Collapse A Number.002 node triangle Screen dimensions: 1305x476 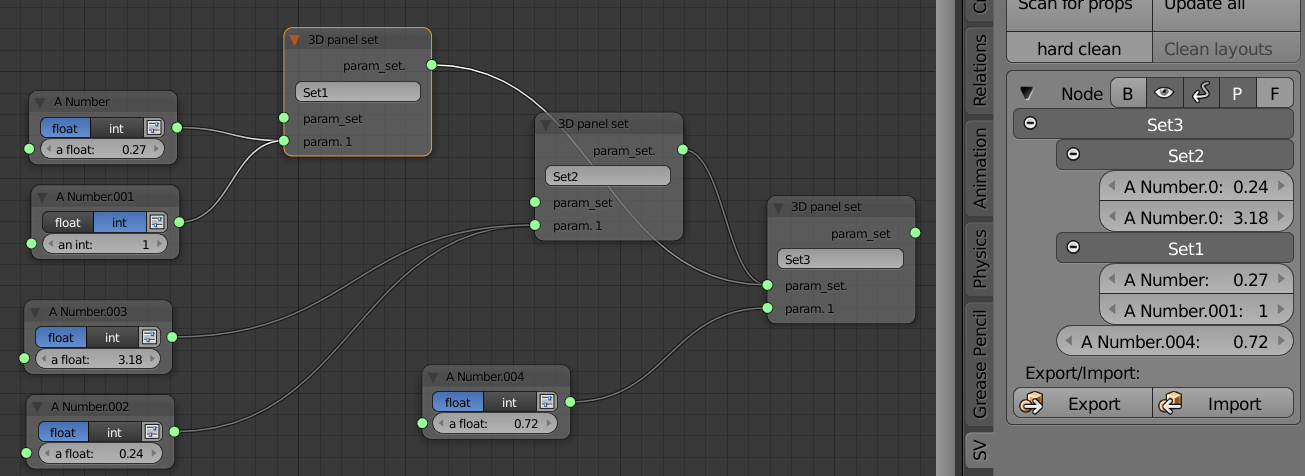point(37,407)
